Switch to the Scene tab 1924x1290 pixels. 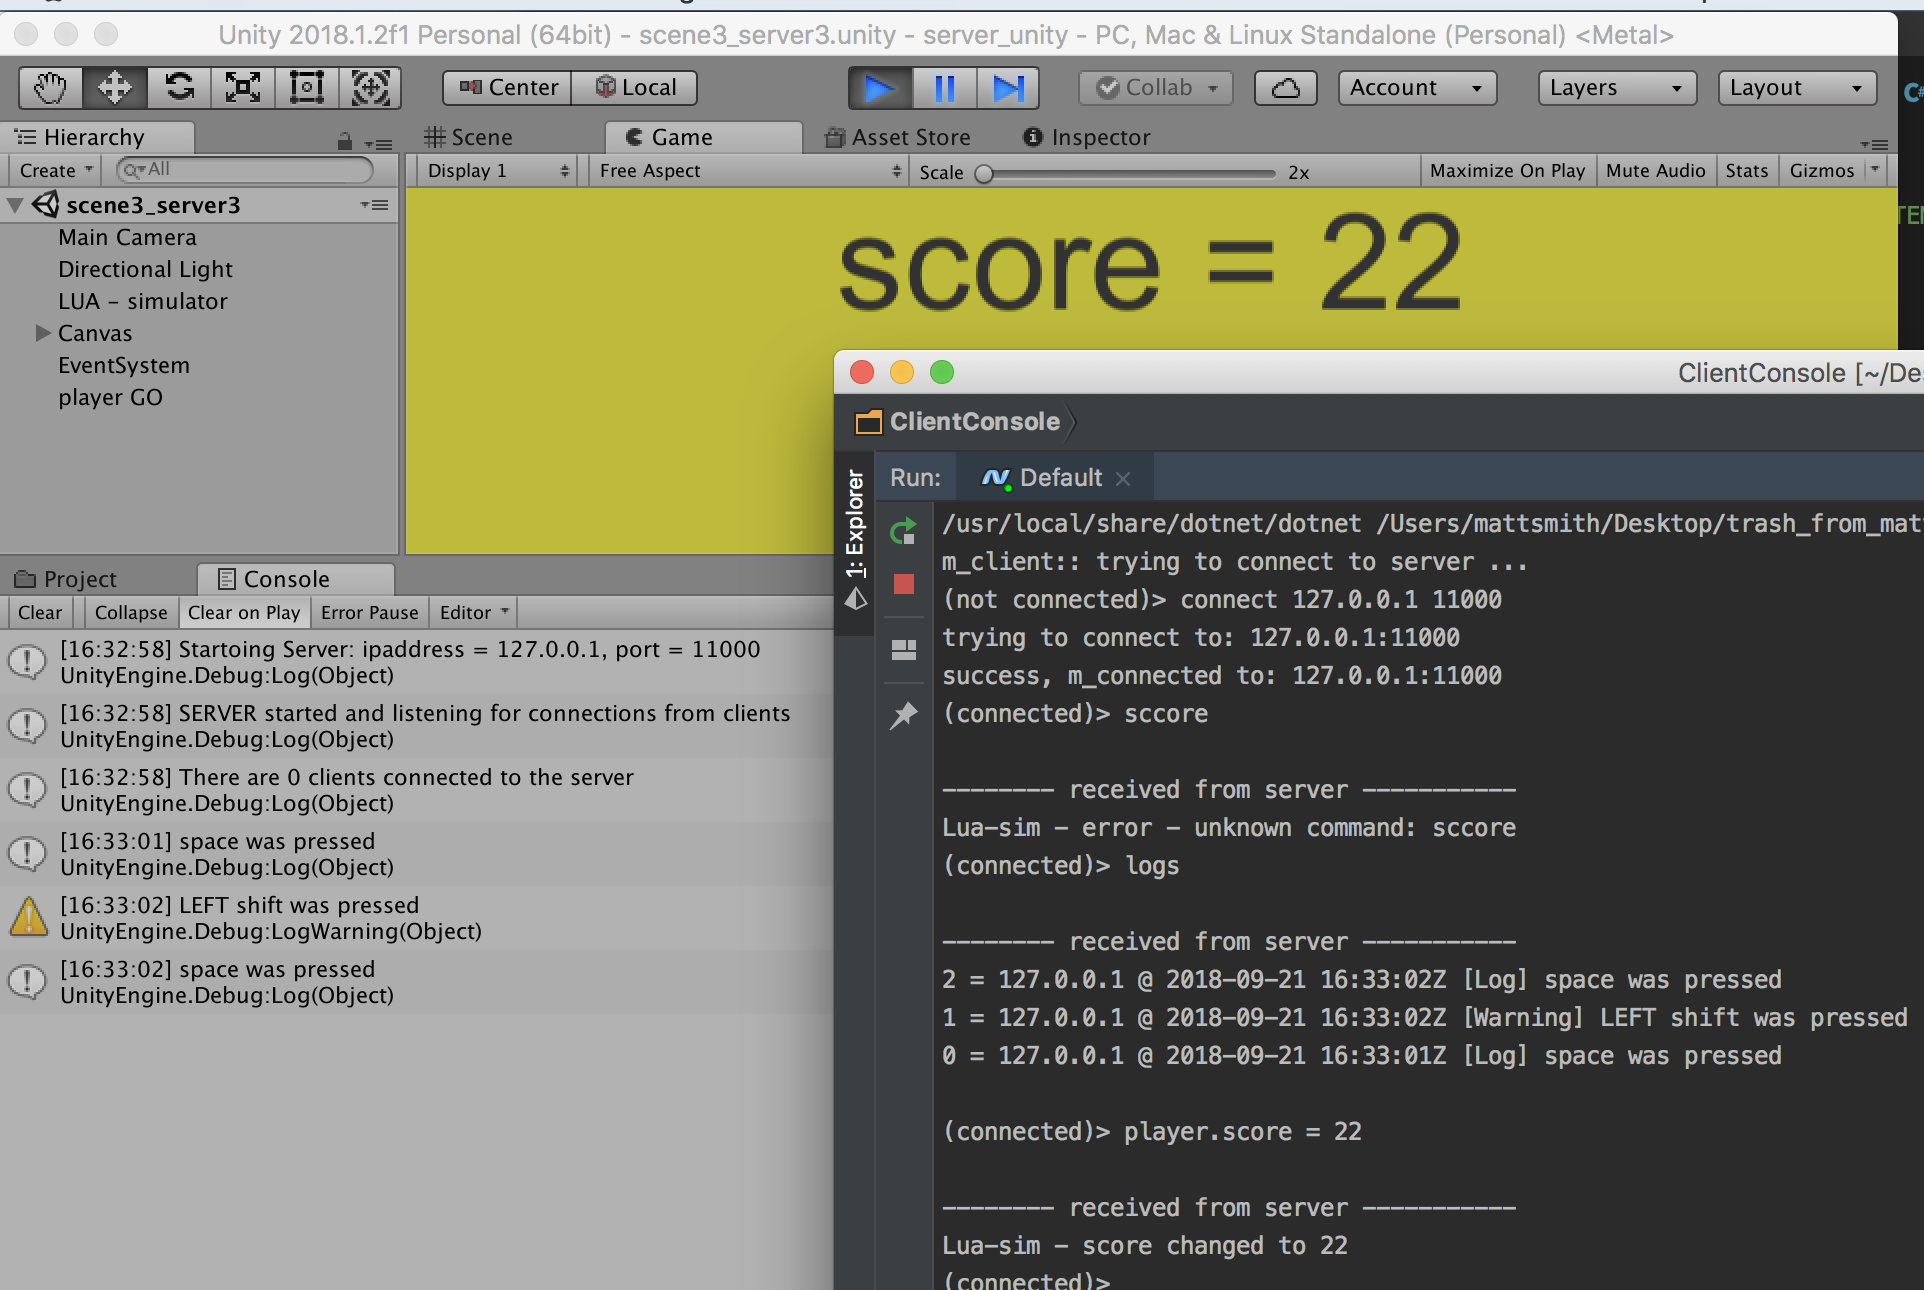tap(469, 137)
